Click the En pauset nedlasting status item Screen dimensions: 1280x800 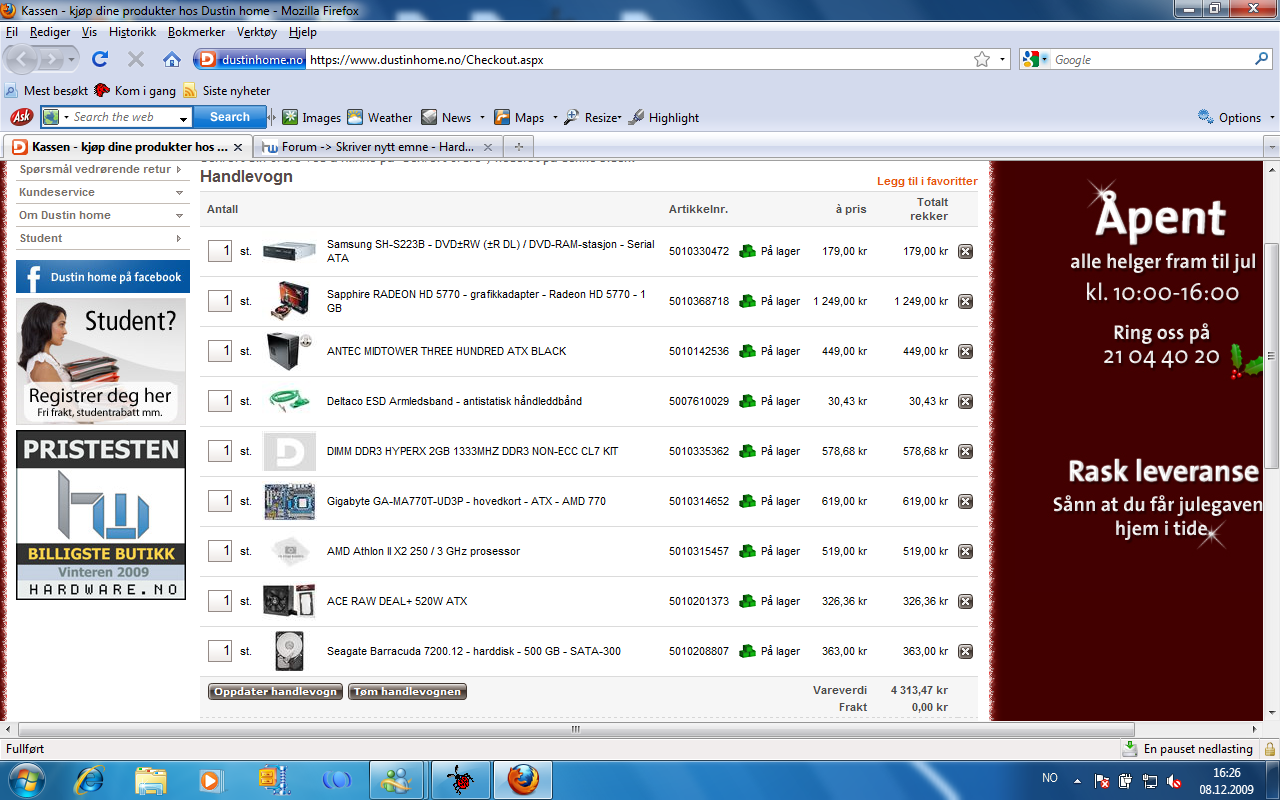1188,749
